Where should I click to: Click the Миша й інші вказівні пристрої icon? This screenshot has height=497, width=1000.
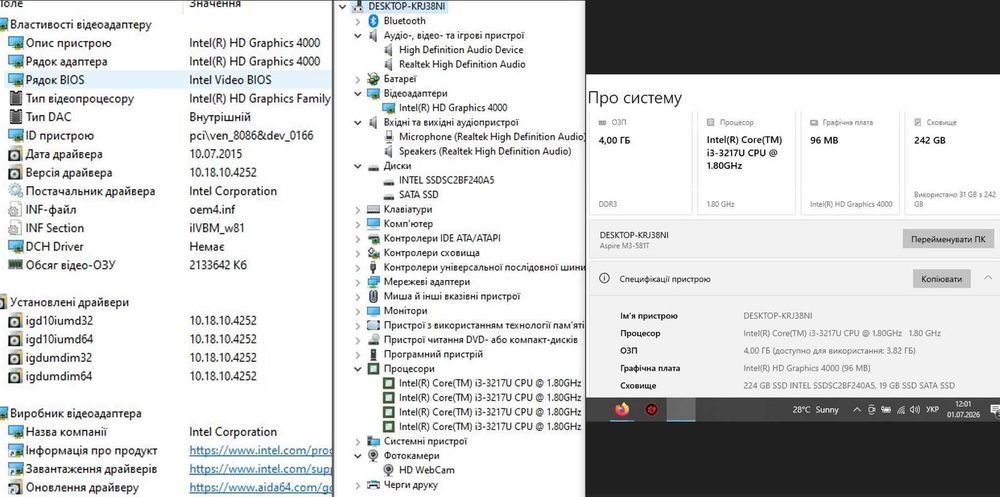pos(374,296)
